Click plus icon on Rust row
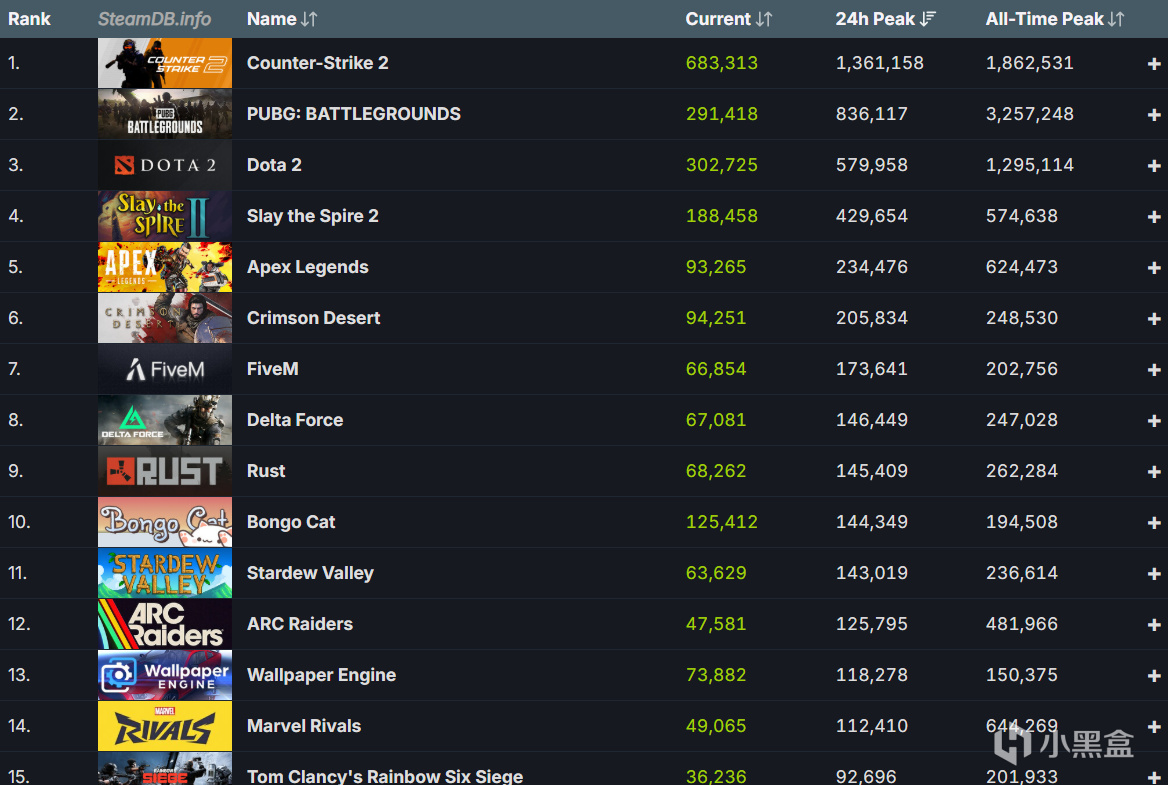The image size is (1168, 785). [x=1154, y=472]
